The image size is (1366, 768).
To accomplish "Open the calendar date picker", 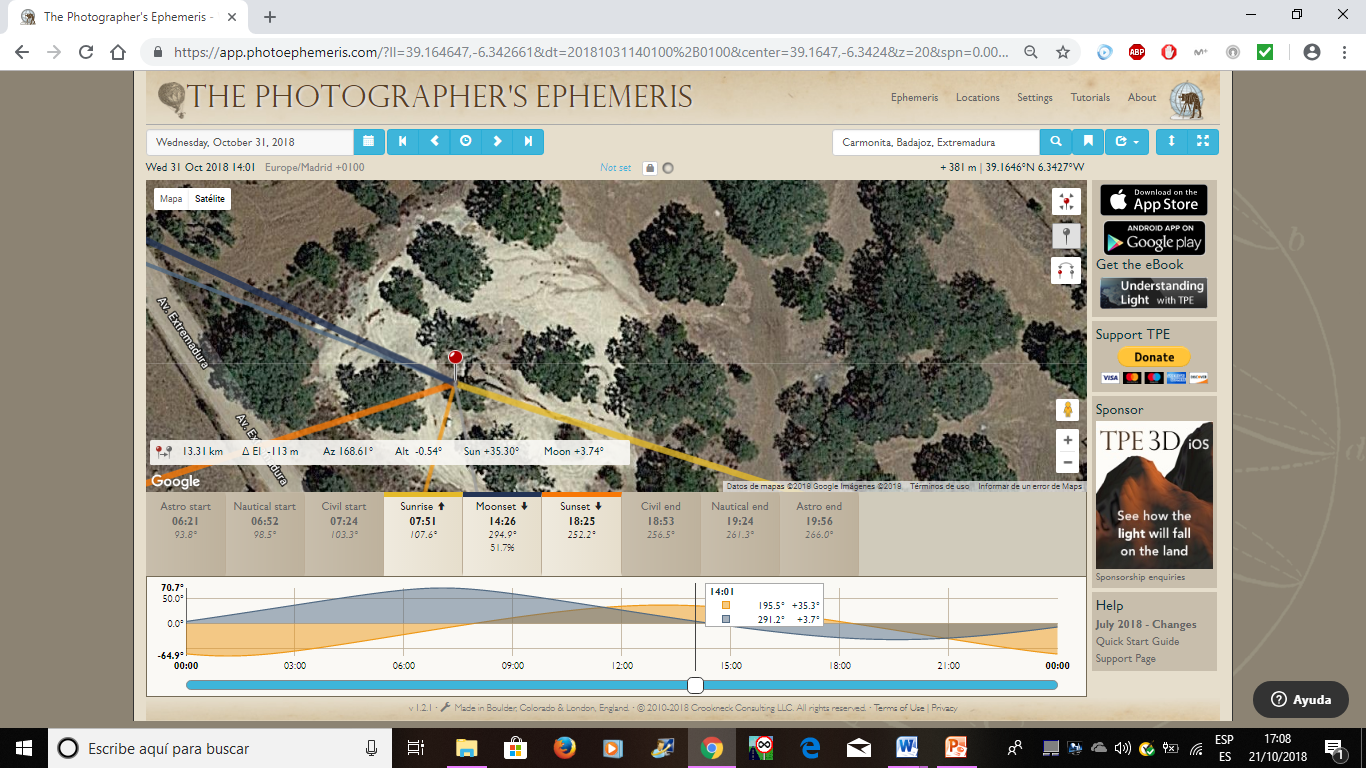I will coord(368,142).
